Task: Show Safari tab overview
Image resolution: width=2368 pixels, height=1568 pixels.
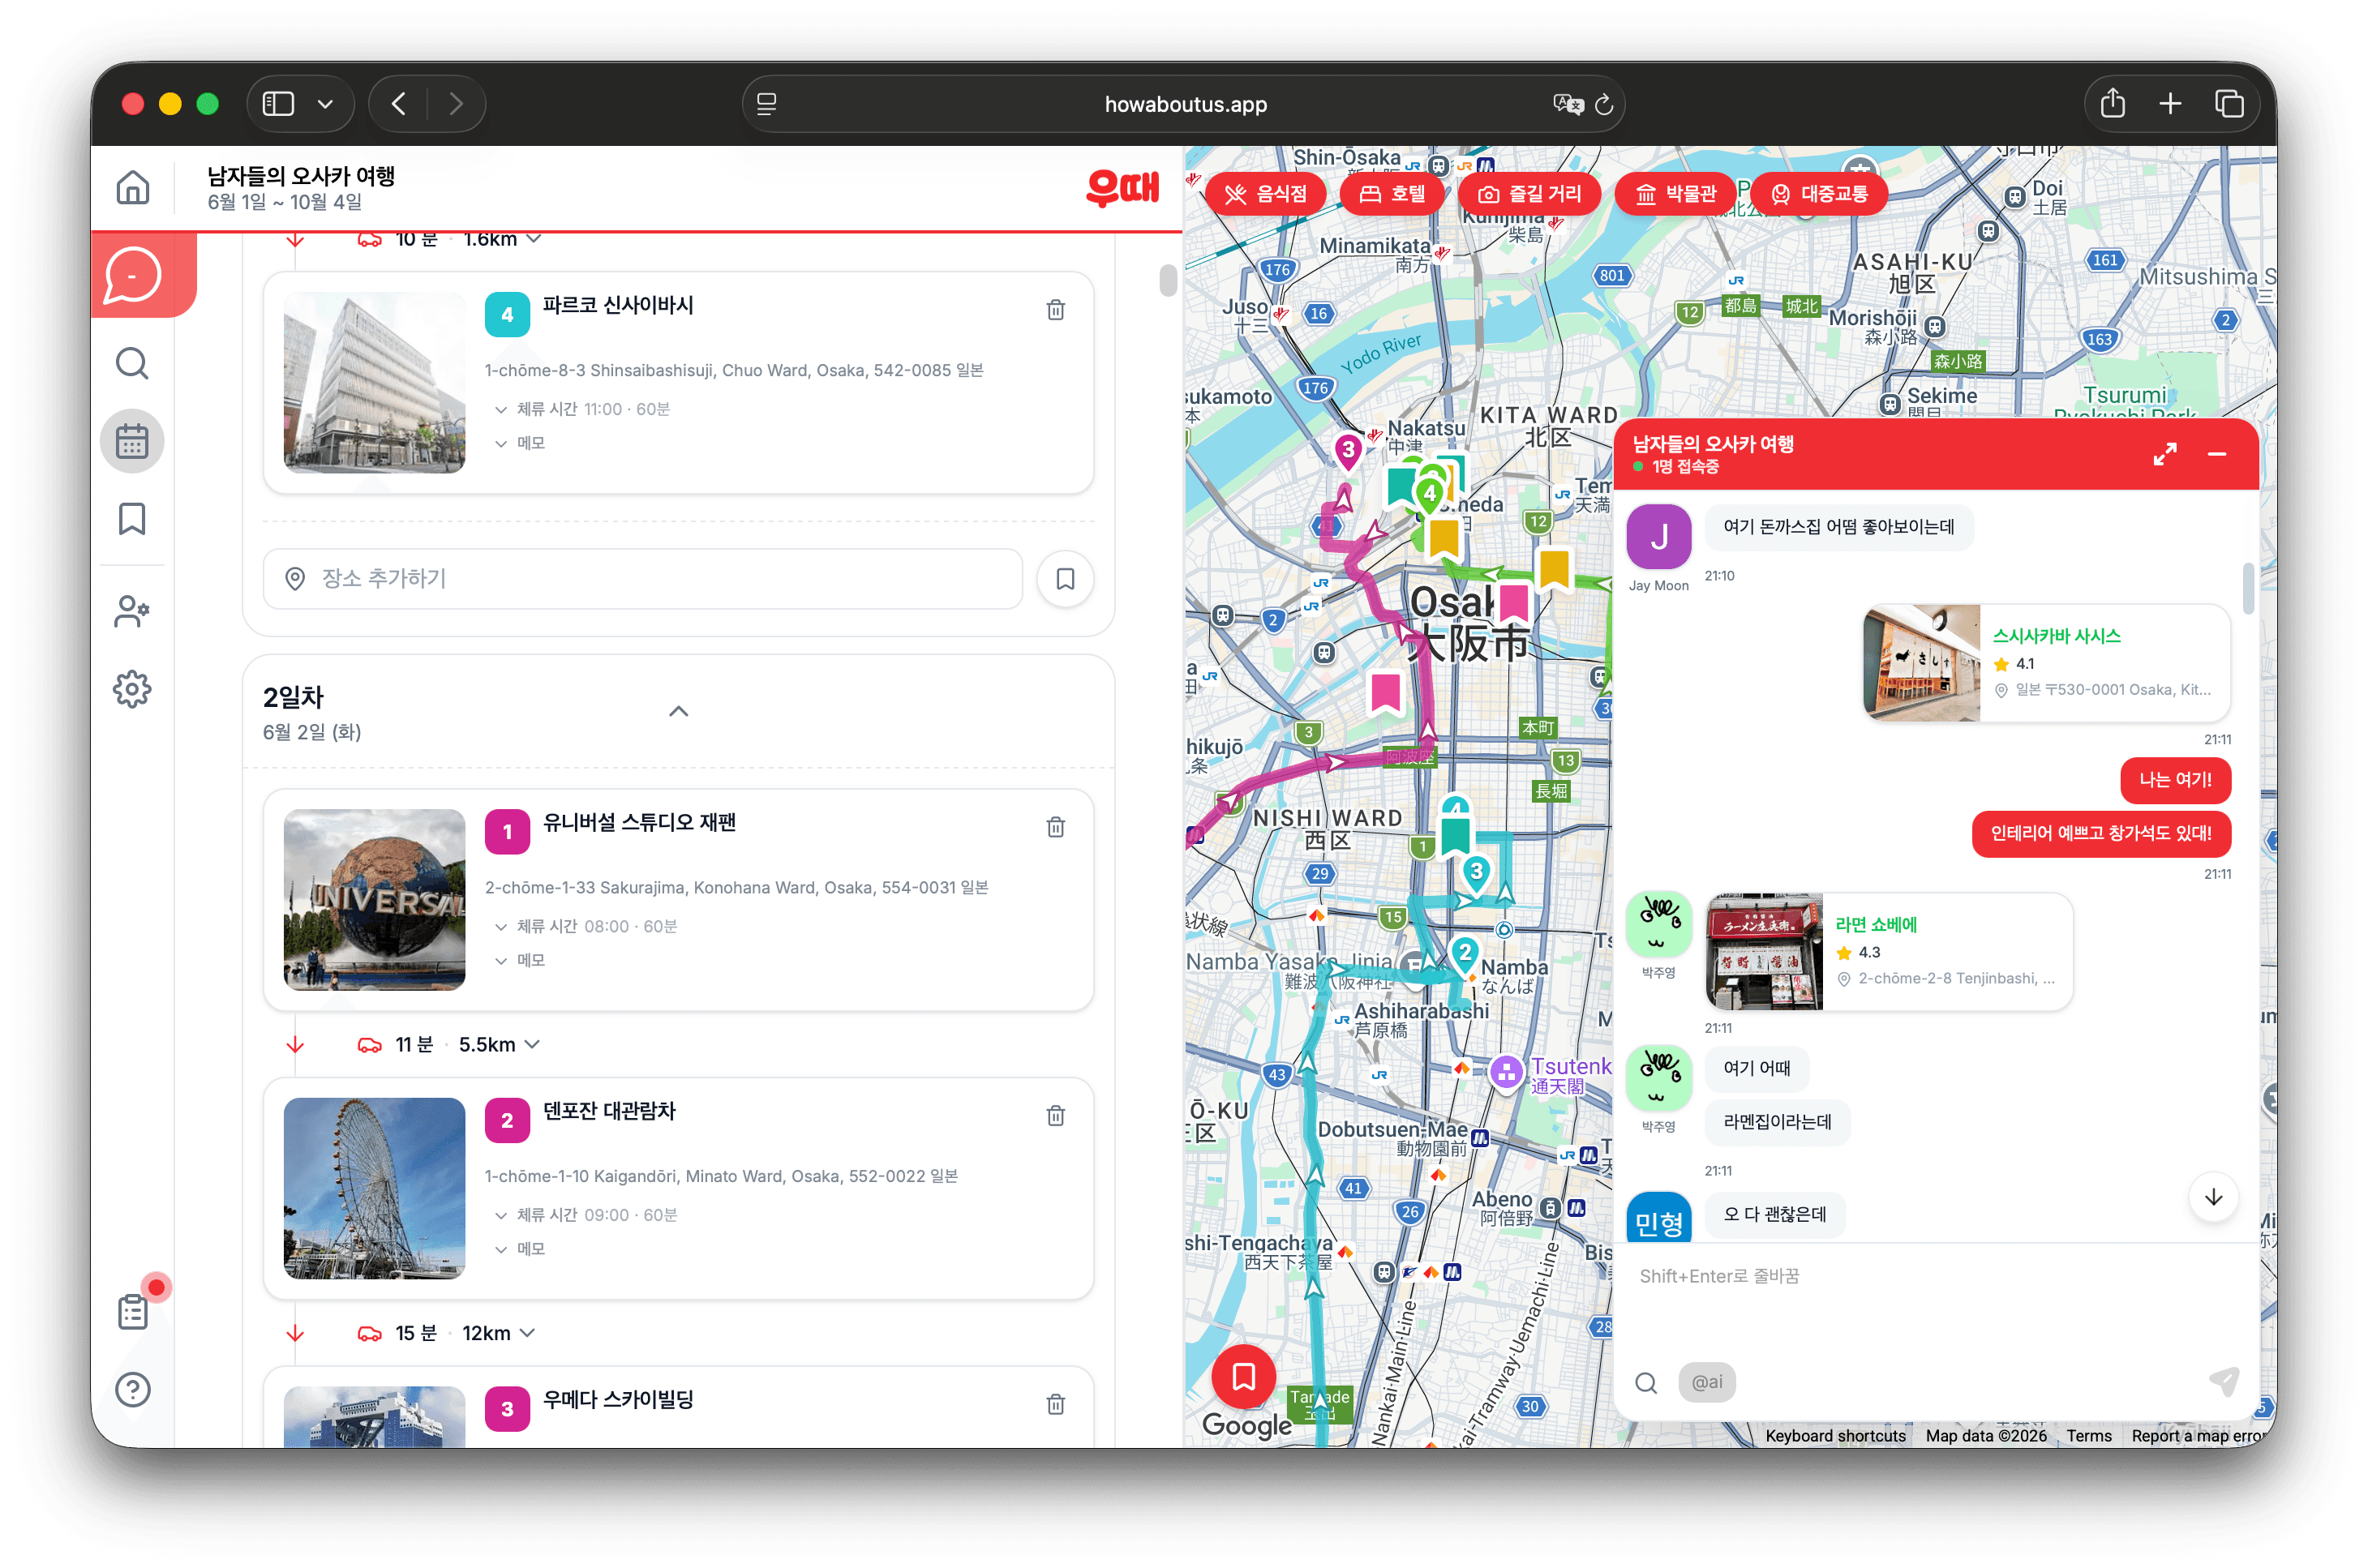Action: [2229, 104]
